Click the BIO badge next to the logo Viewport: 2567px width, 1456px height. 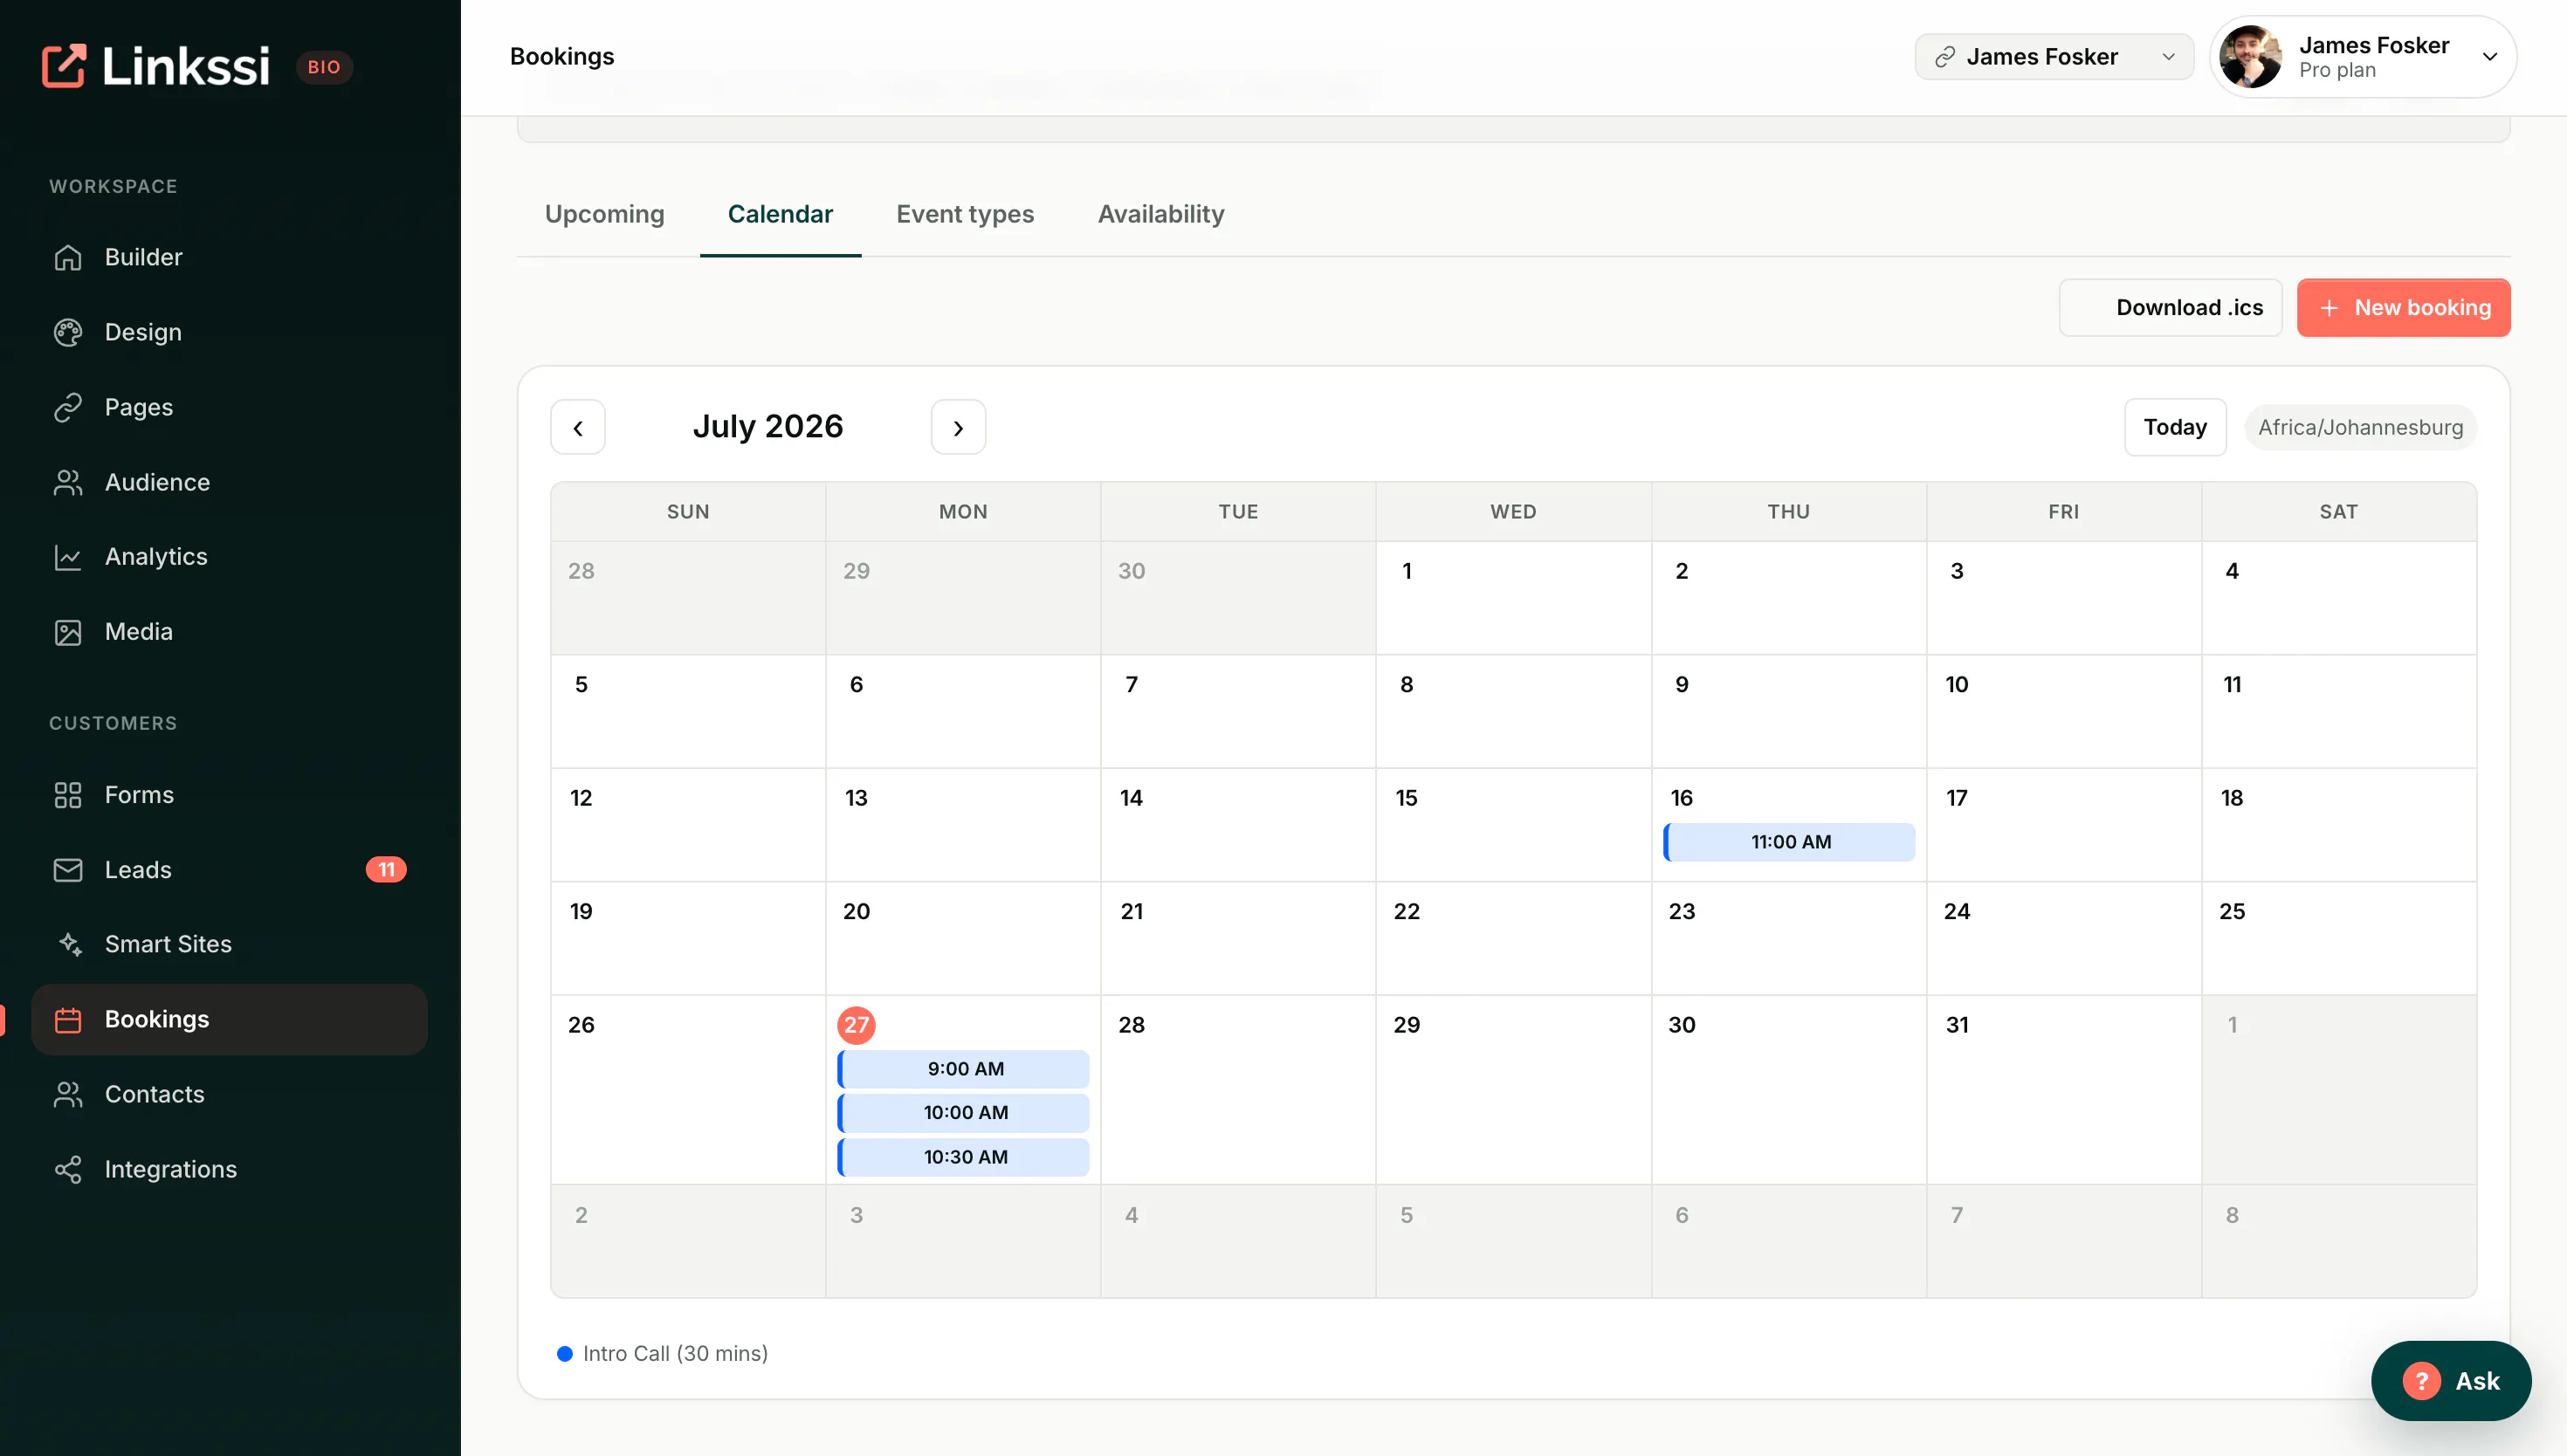(324, 67)
